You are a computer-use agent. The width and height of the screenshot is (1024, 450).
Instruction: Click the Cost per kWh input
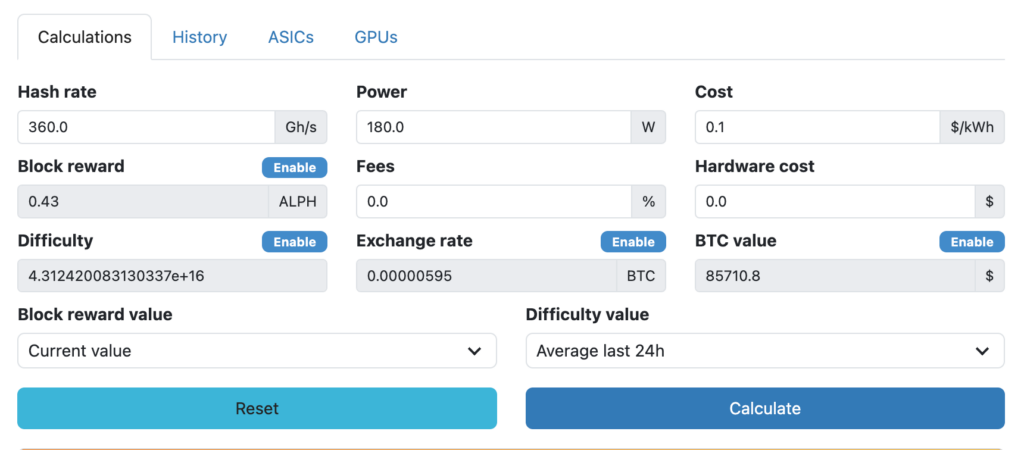pyautogui.click(x=816, y=128)
